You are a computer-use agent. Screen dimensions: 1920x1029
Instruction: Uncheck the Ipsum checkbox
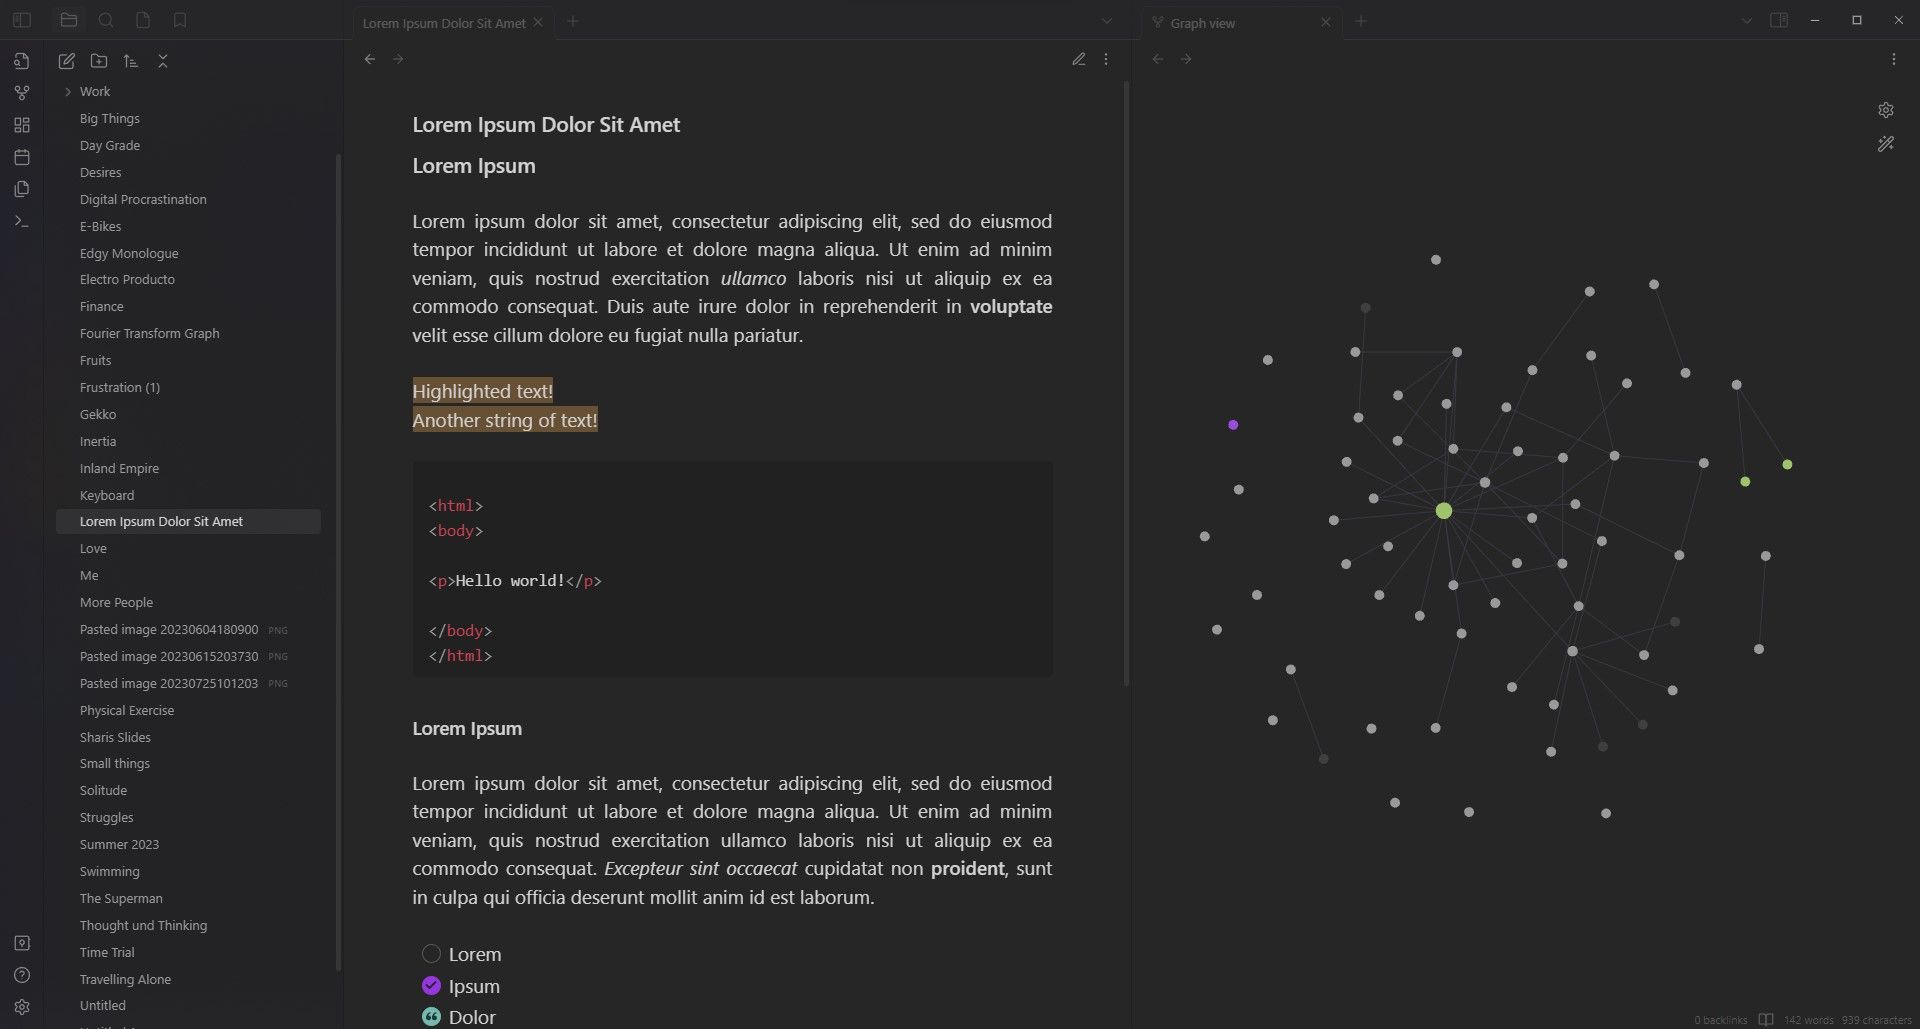click(430, 986)
